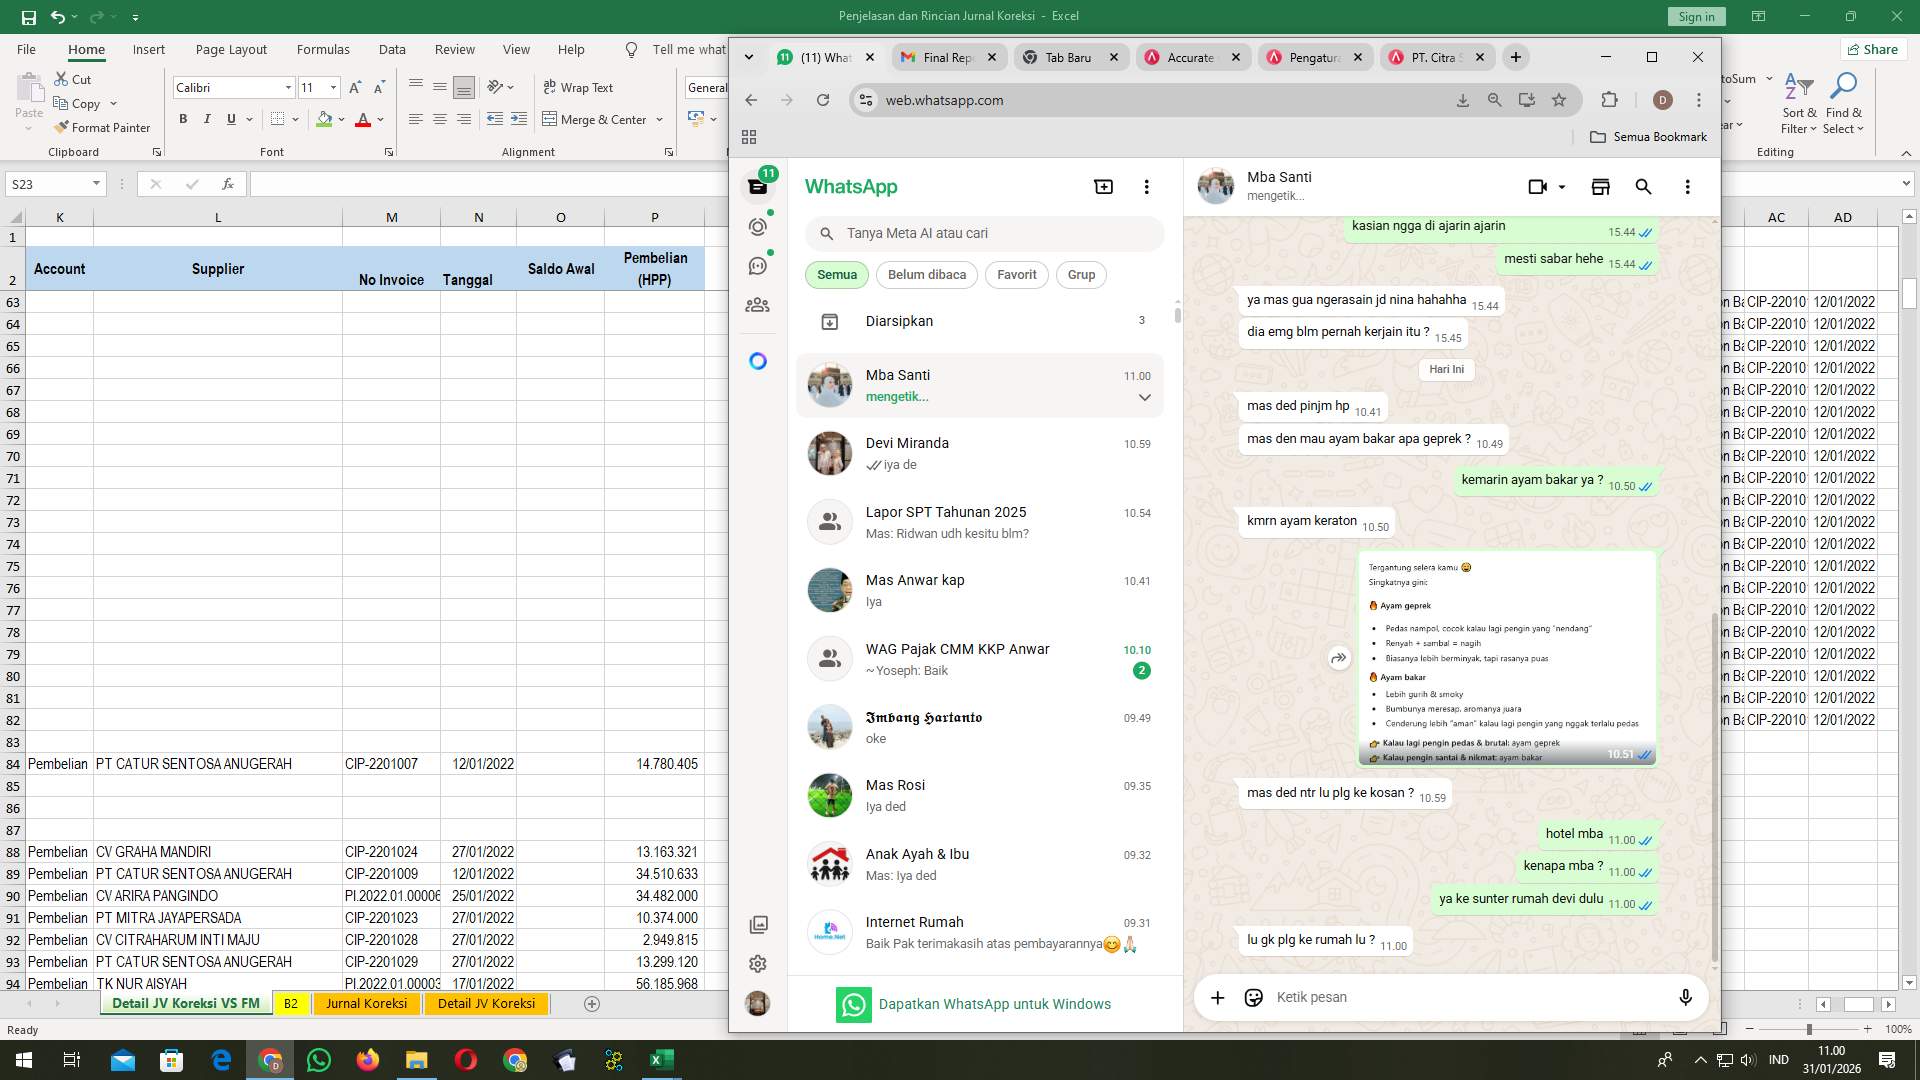Open WhatsApp settings gear

[x=757, y=963]
